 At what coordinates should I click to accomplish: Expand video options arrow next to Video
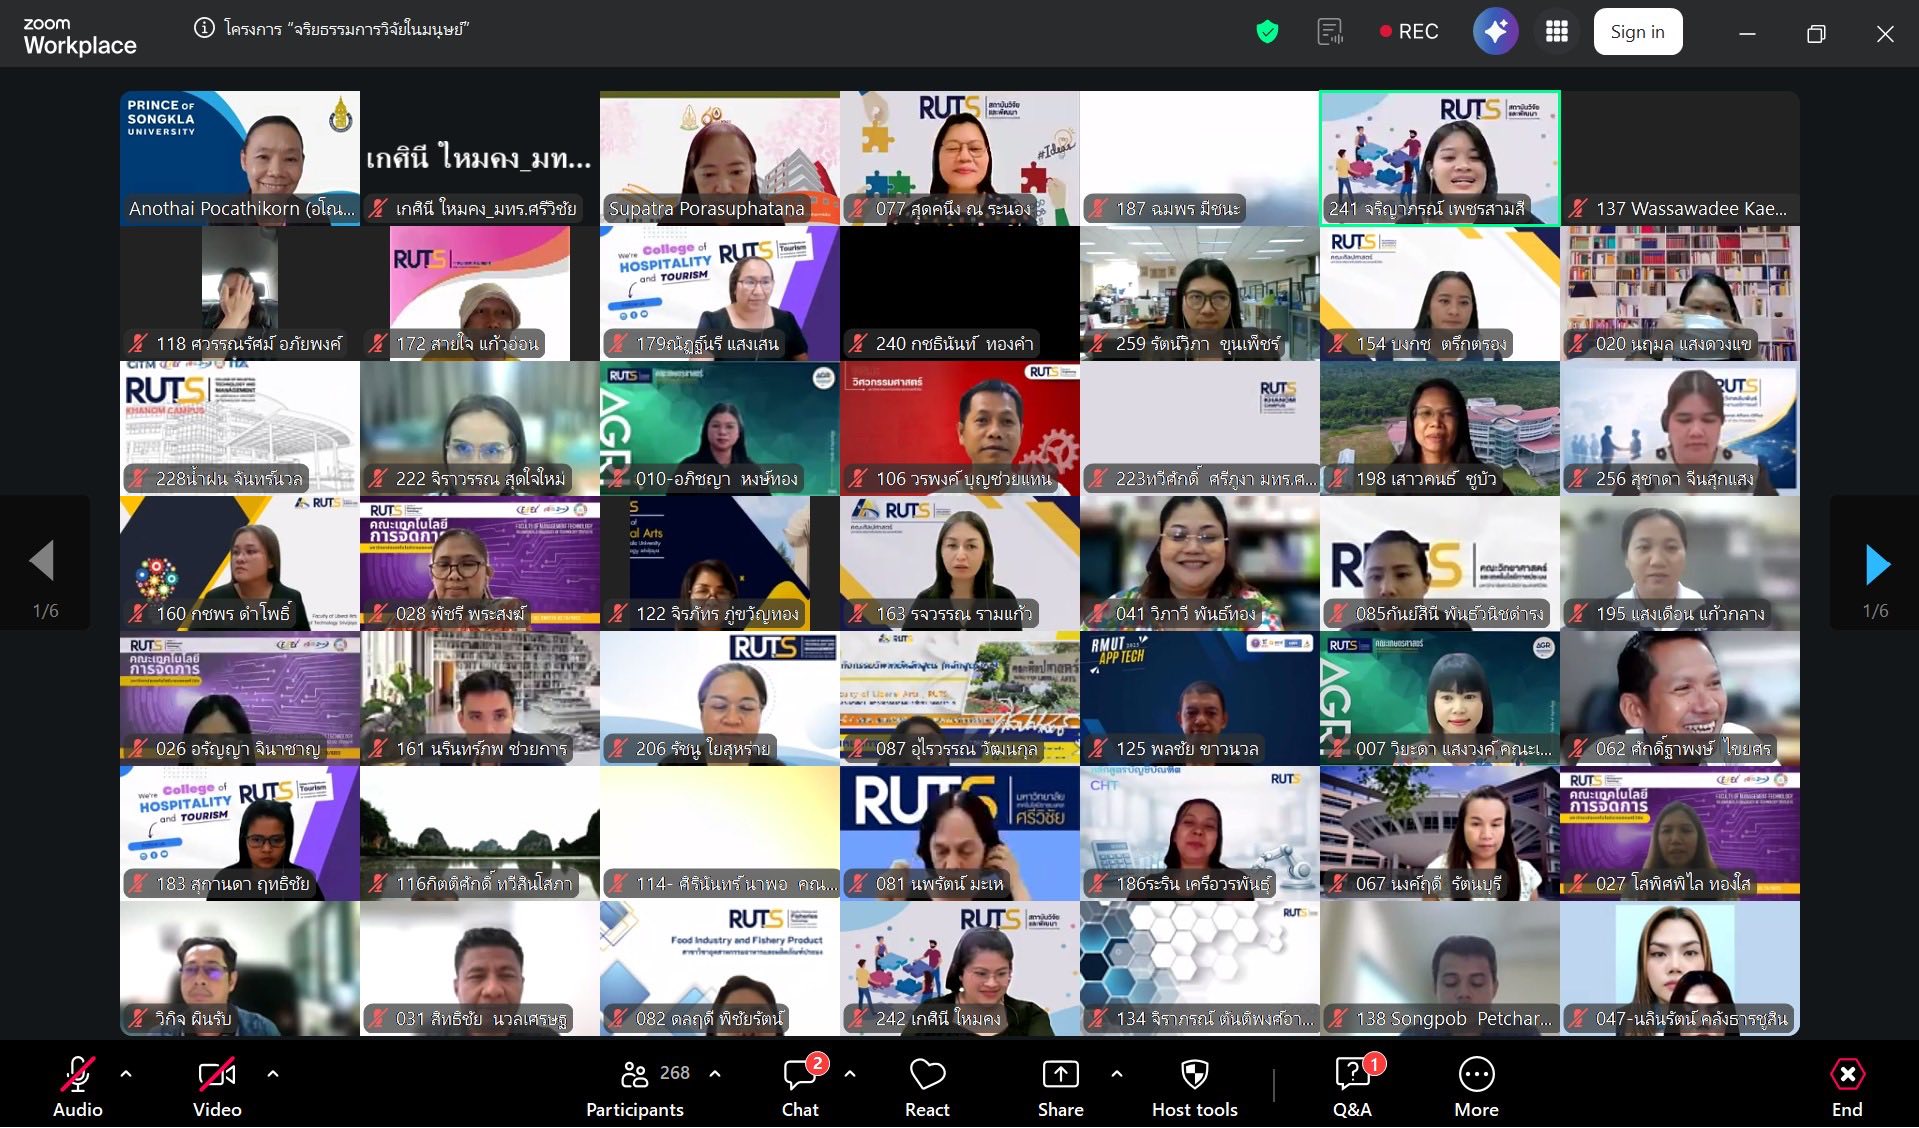tap(273, 1074)
